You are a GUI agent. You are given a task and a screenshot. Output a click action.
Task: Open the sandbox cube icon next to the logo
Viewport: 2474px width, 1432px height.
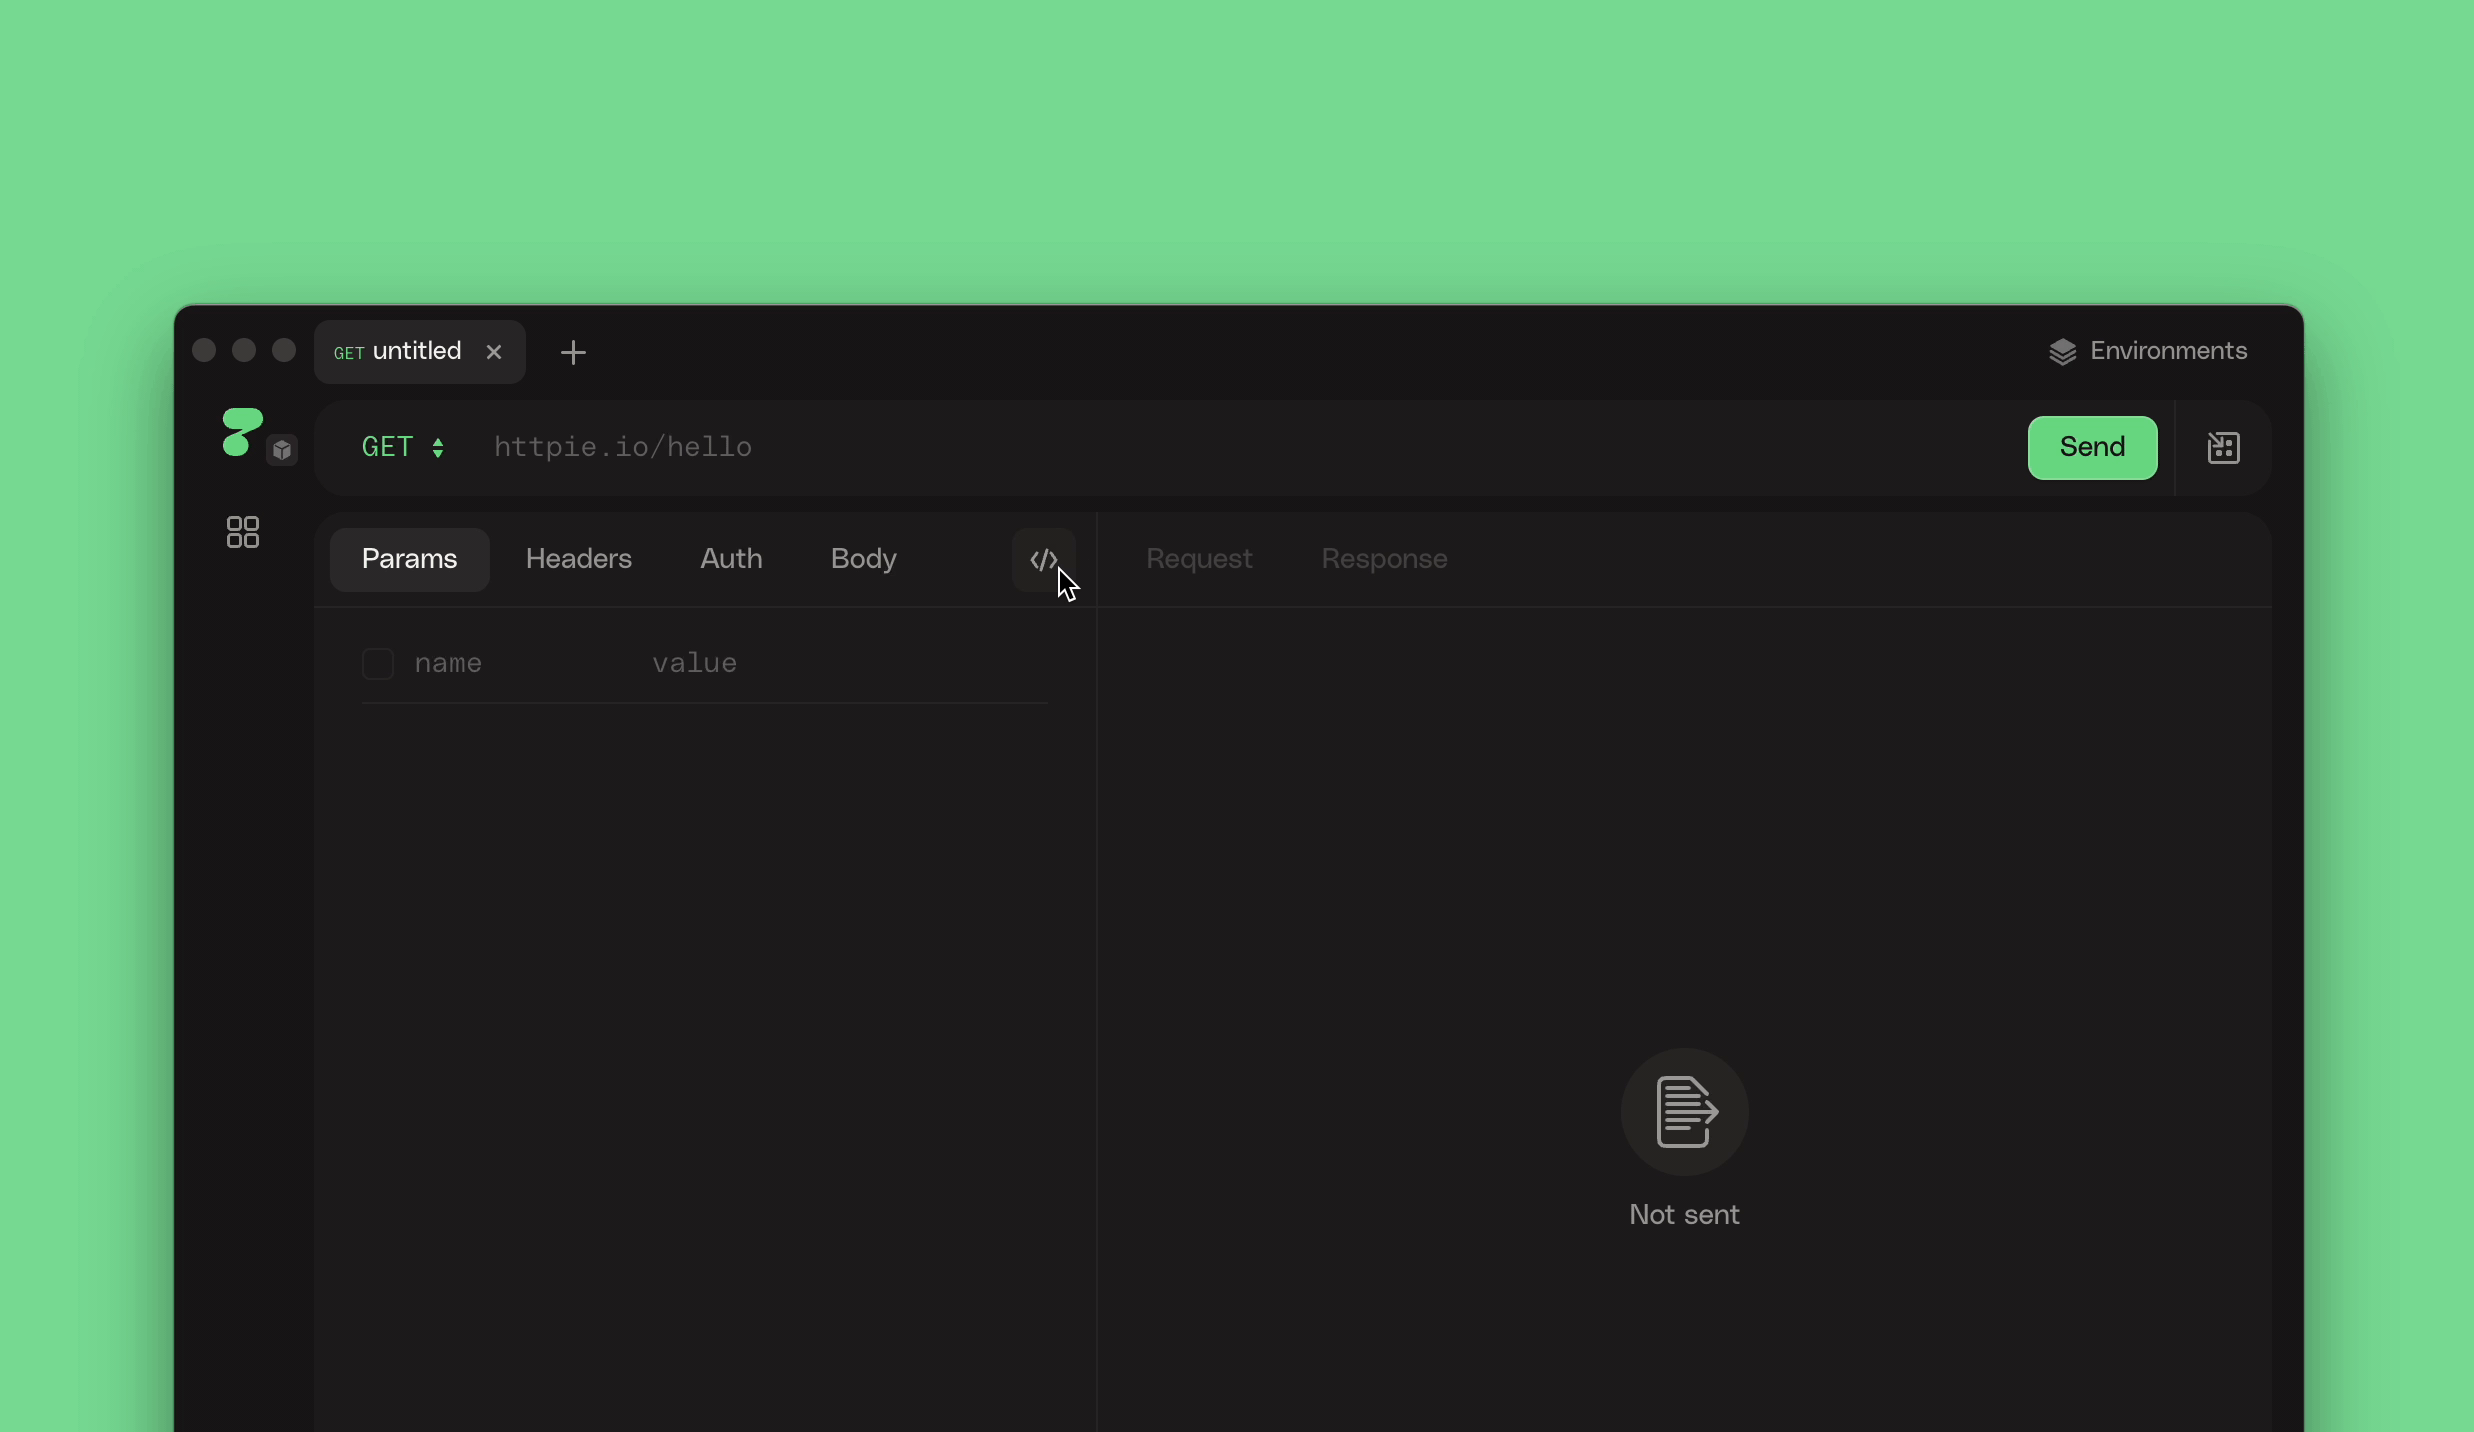point(284,449)
